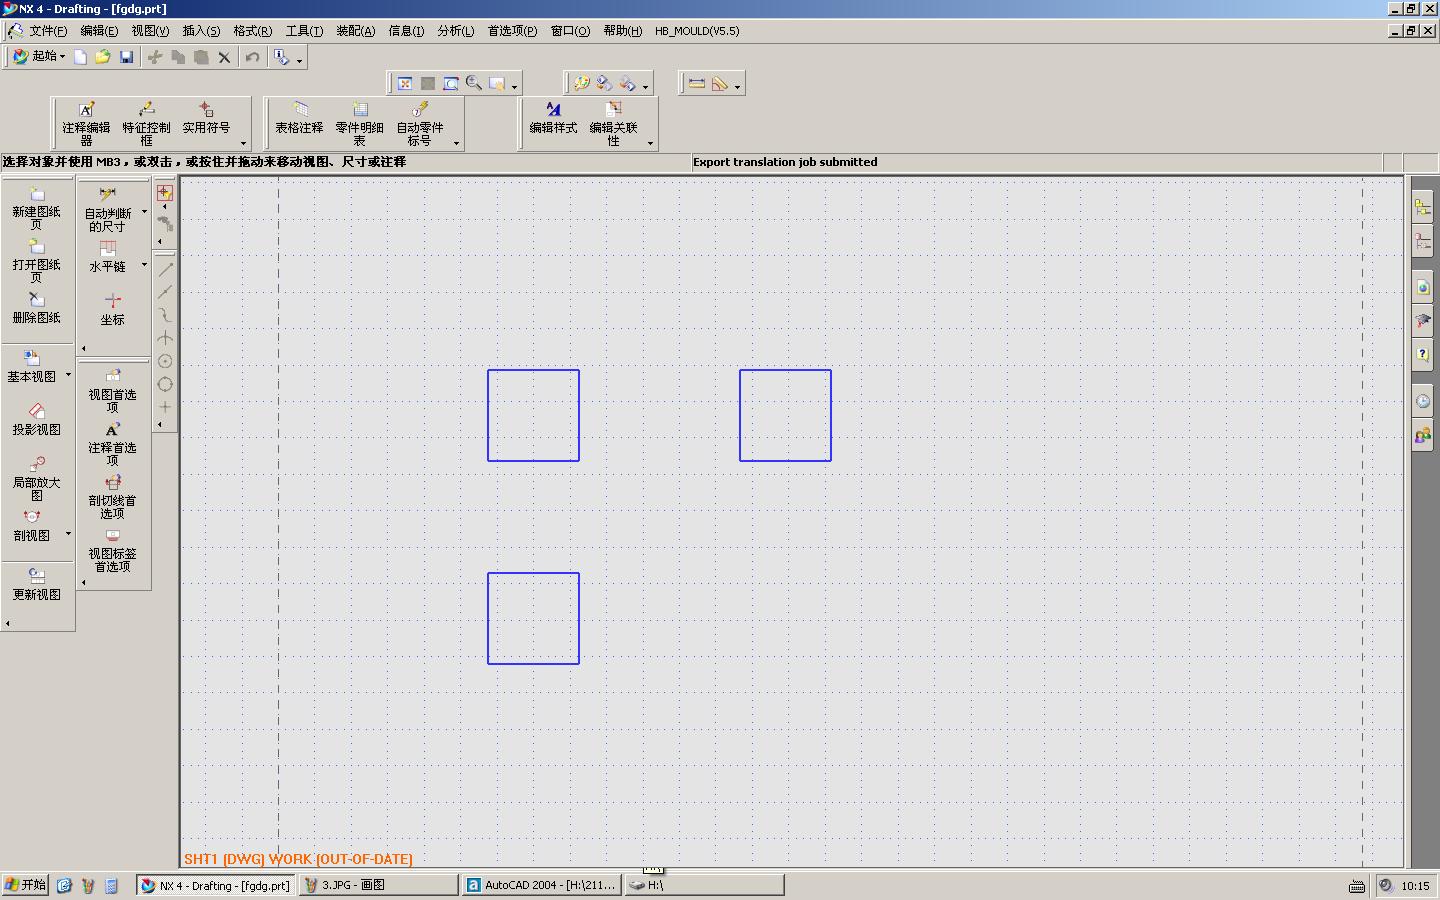The width and height of the screenshot is (1440, 900).
Task: Open the 首选项(P) Preferences menu
Action: [x=512, y=31]
